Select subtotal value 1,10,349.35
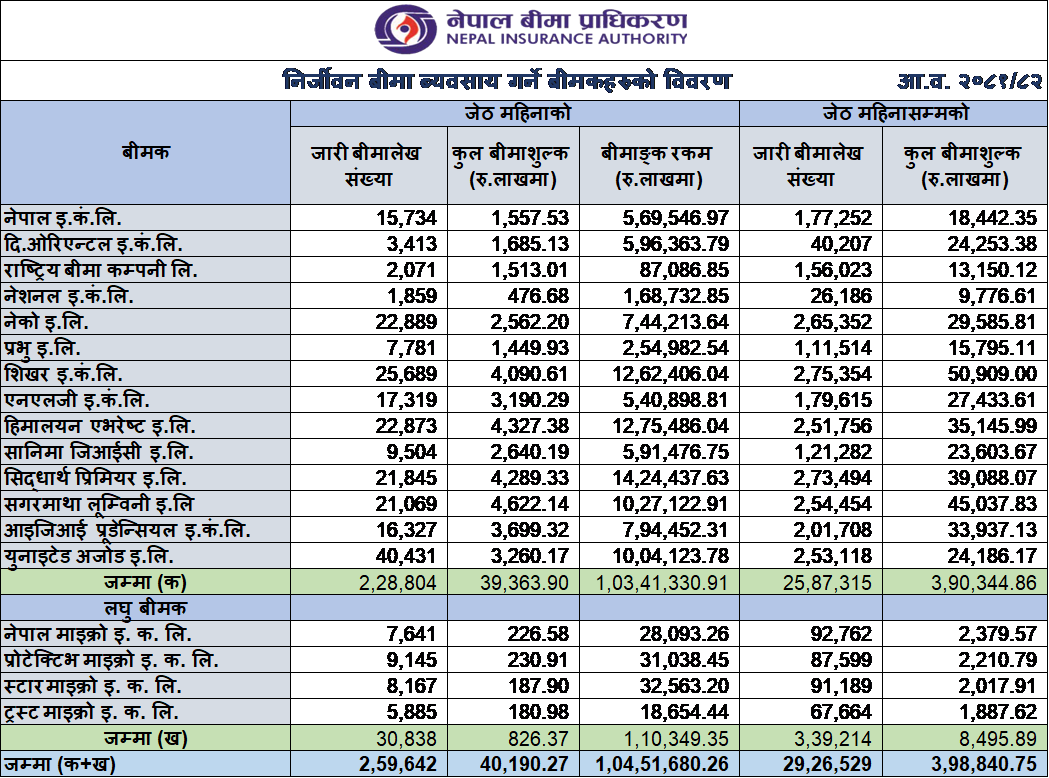Screen dimensions: 1049x778 point(676,739)
